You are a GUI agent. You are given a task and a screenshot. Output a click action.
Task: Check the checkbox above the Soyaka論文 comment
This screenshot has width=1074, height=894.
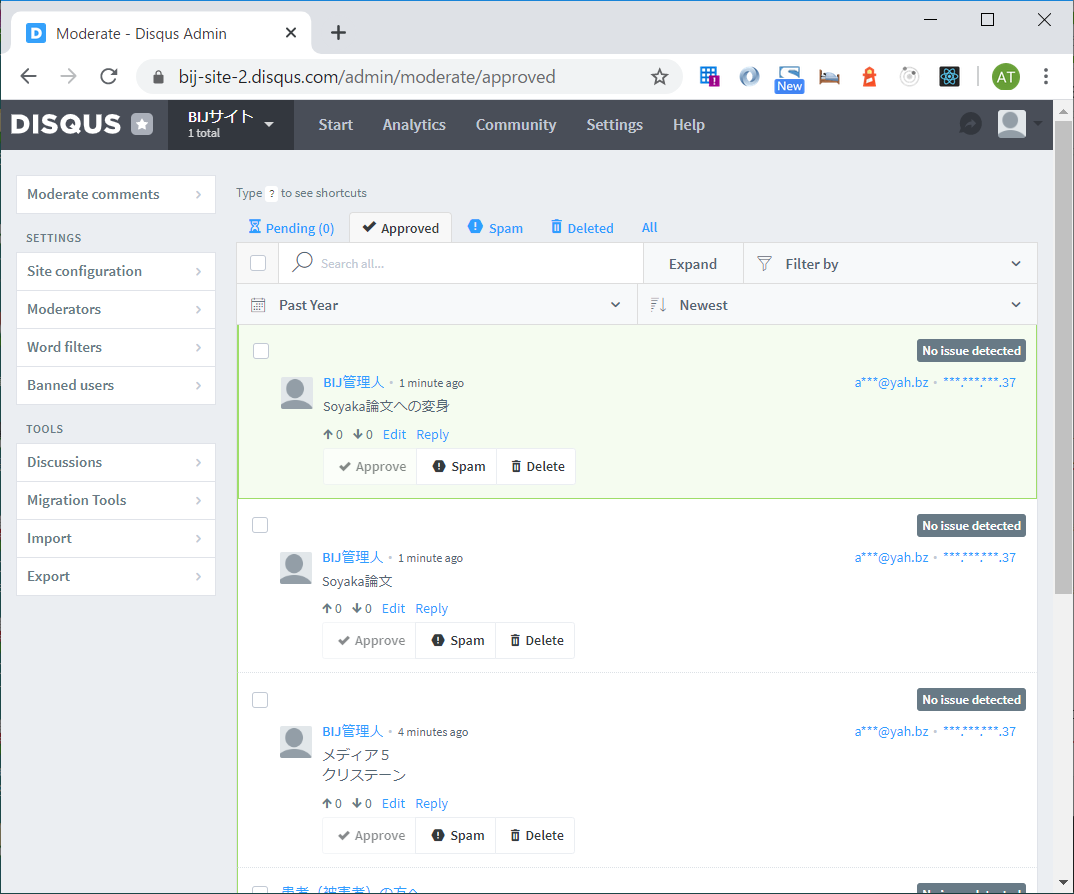click(260, 525)
